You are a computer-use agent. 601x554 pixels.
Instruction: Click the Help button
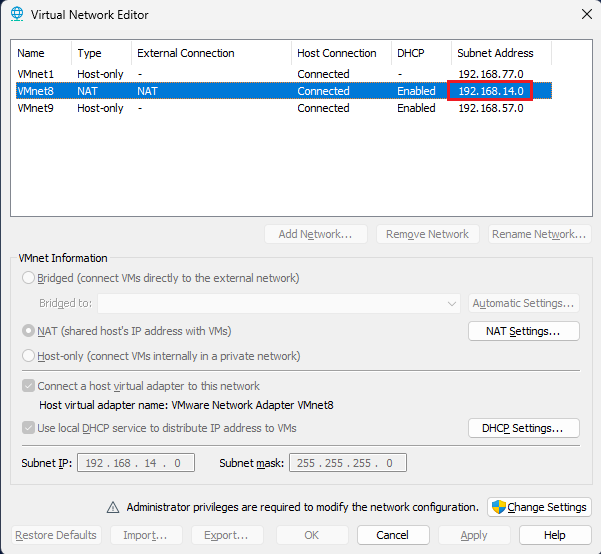(554, 535)
